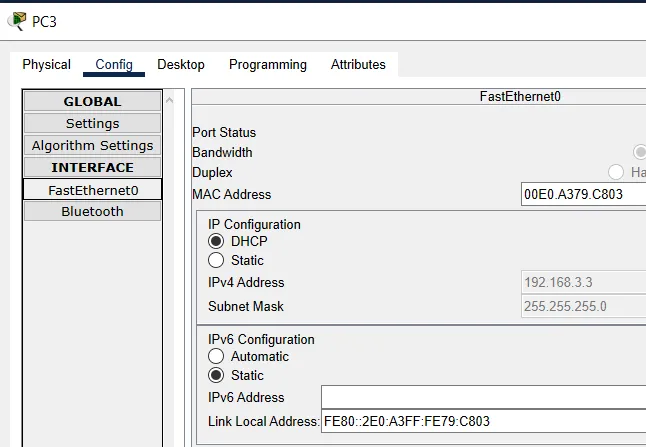Click the Link Local Address field

[482, 422]
